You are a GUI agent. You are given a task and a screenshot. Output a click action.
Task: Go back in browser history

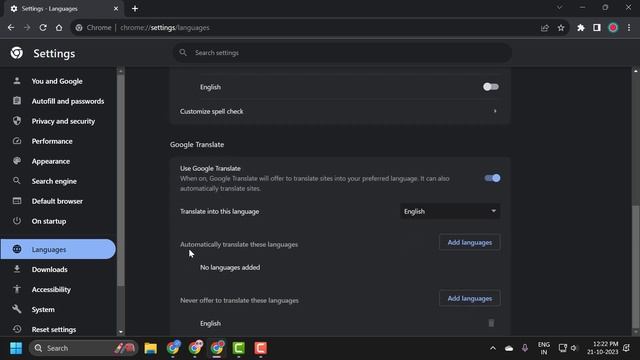[11, 27]
